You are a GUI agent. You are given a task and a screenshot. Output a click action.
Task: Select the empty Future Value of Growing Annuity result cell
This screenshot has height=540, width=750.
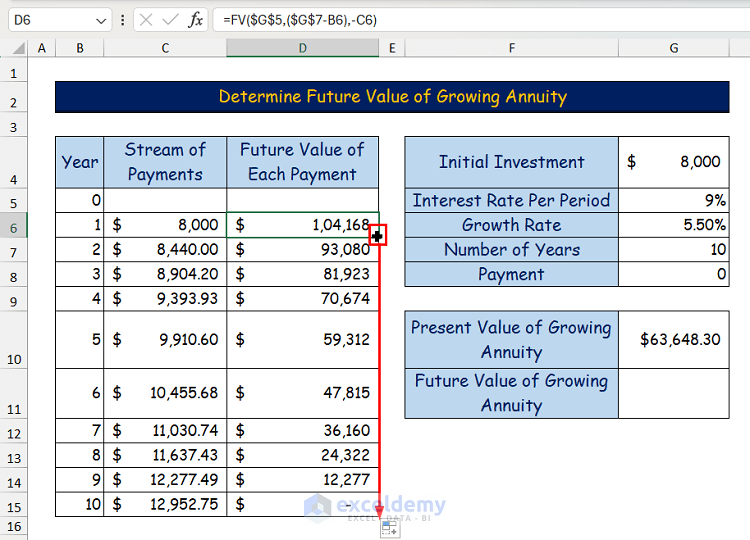674,393
